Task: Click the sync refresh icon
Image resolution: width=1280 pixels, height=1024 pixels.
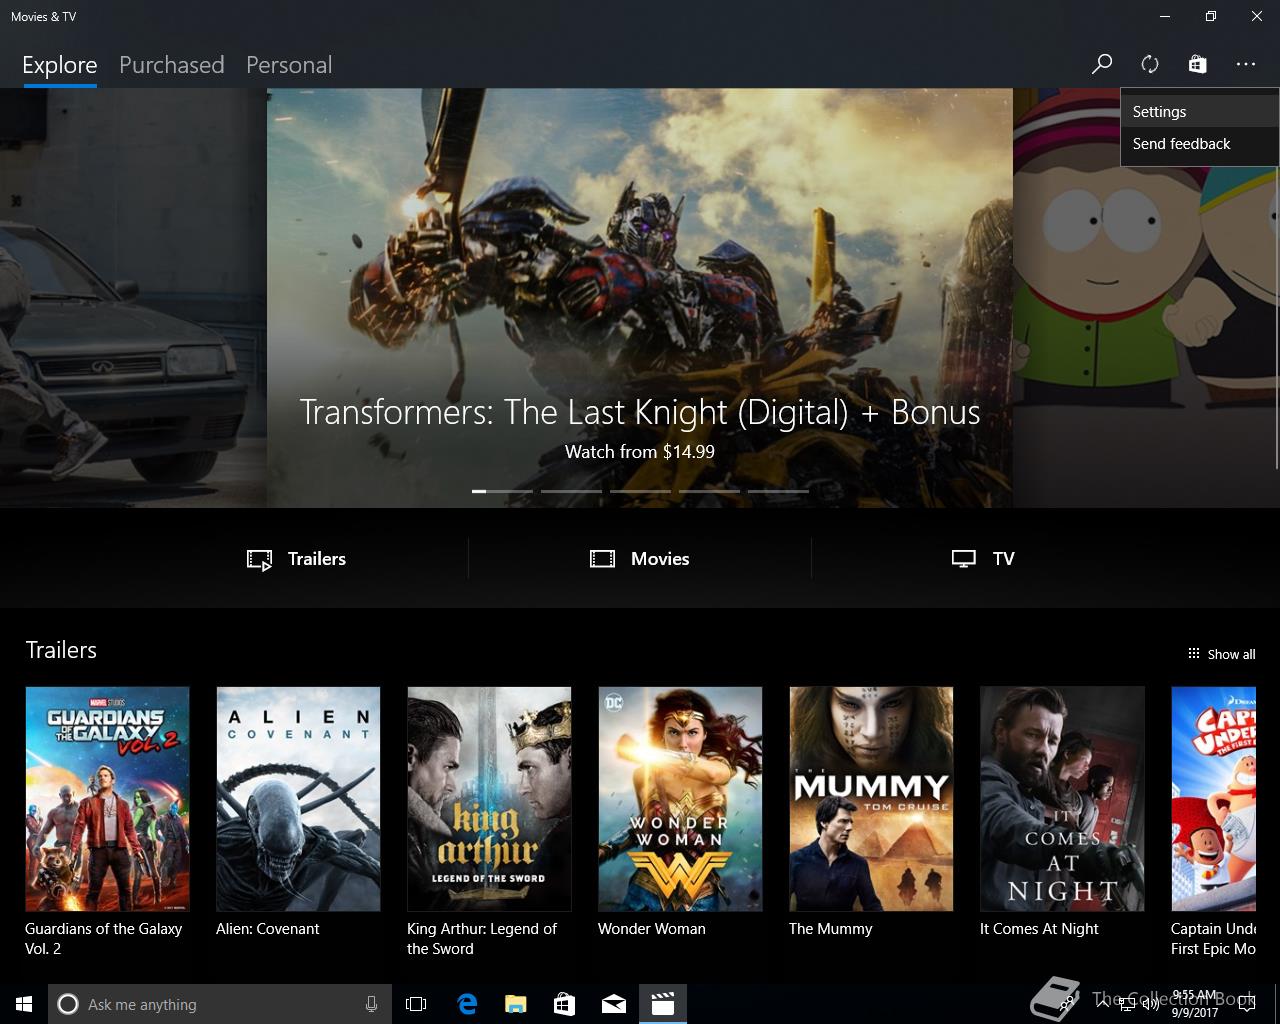Action: point(1150,64)
